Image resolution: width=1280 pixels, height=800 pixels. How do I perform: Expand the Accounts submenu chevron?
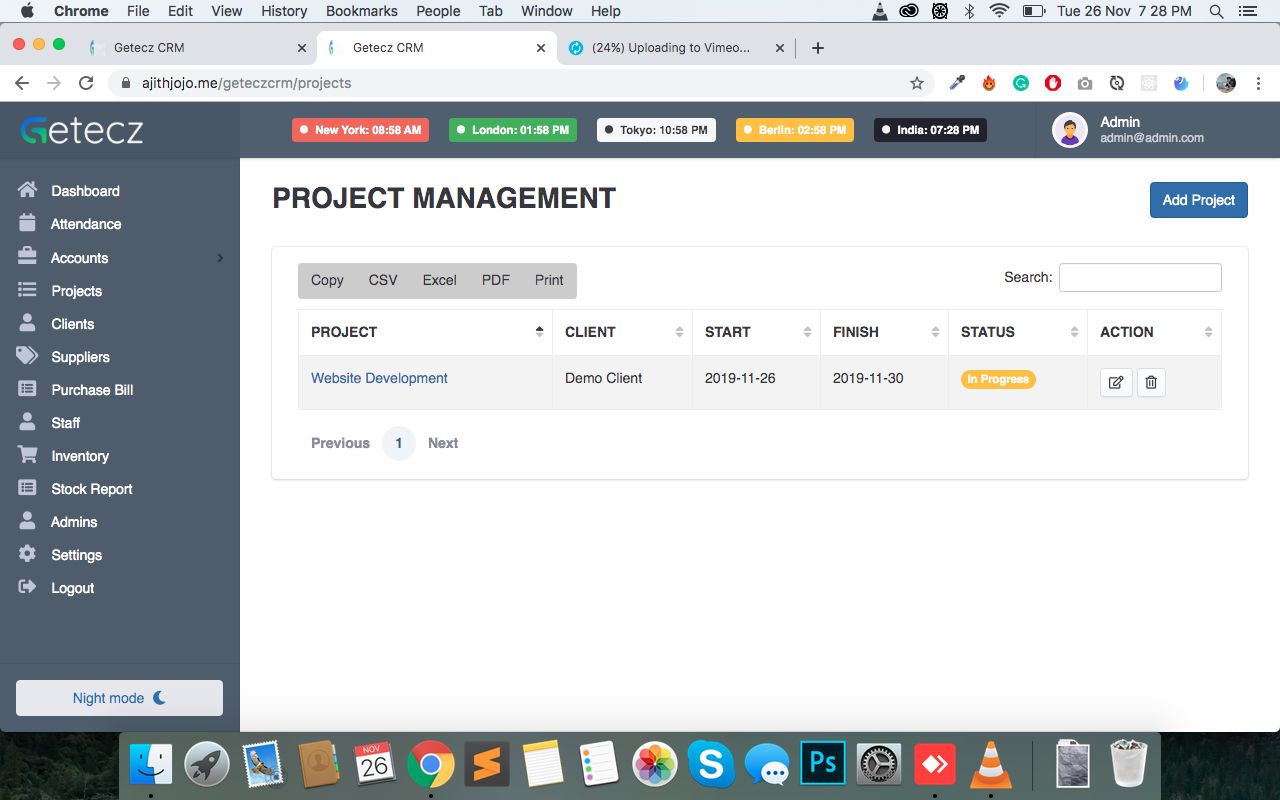[x=220, y=258]
